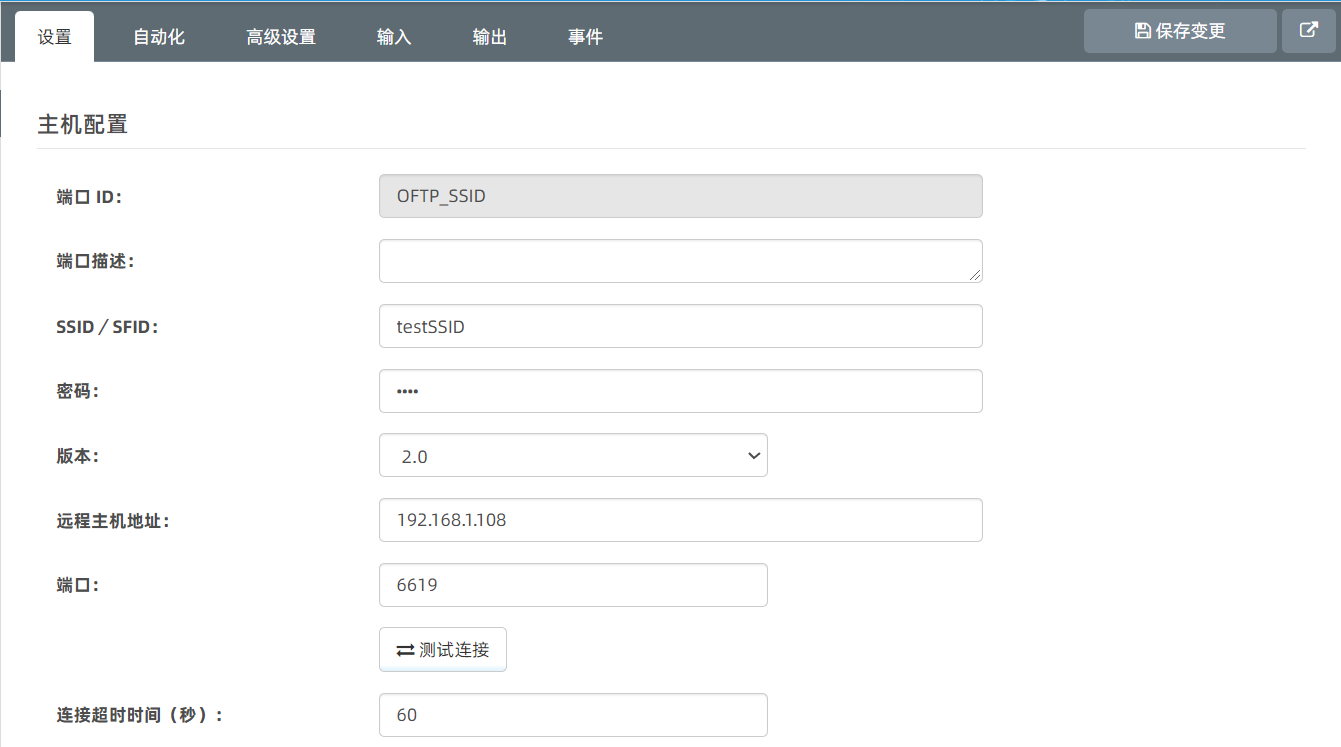
Task: Click the SSID / SFID field testSSID
Action: click(681, 326)
